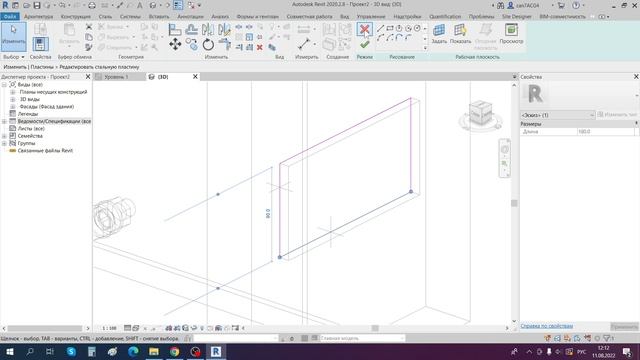Select the Copy tool next to Move
Screen dimensions: 640x360
click(x=191, y=44)
